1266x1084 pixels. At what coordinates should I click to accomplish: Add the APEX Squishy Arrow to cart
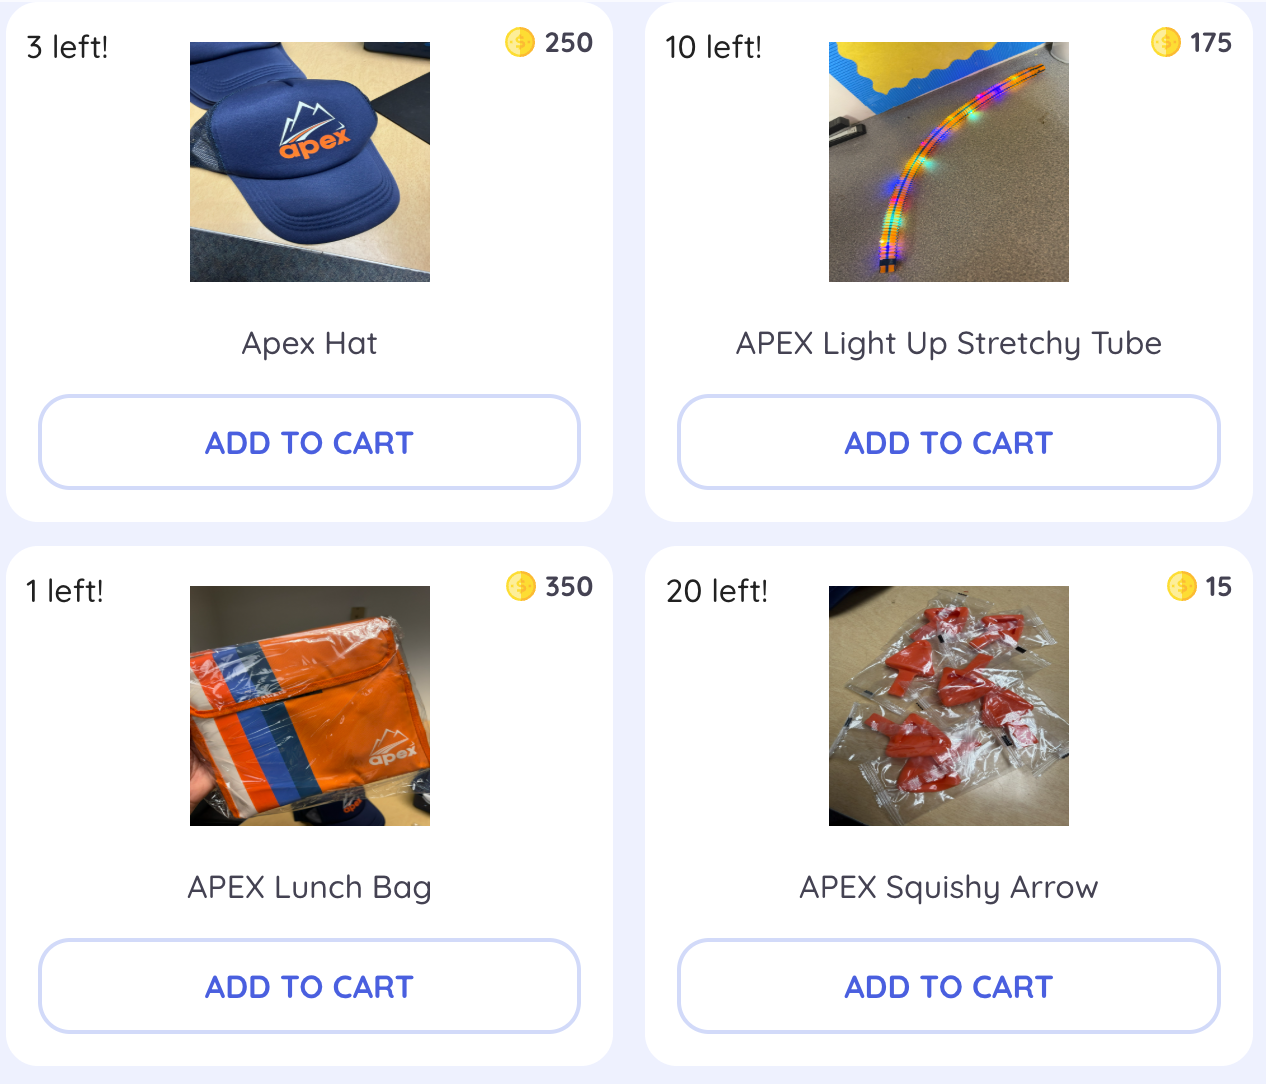tap(948, 986)
